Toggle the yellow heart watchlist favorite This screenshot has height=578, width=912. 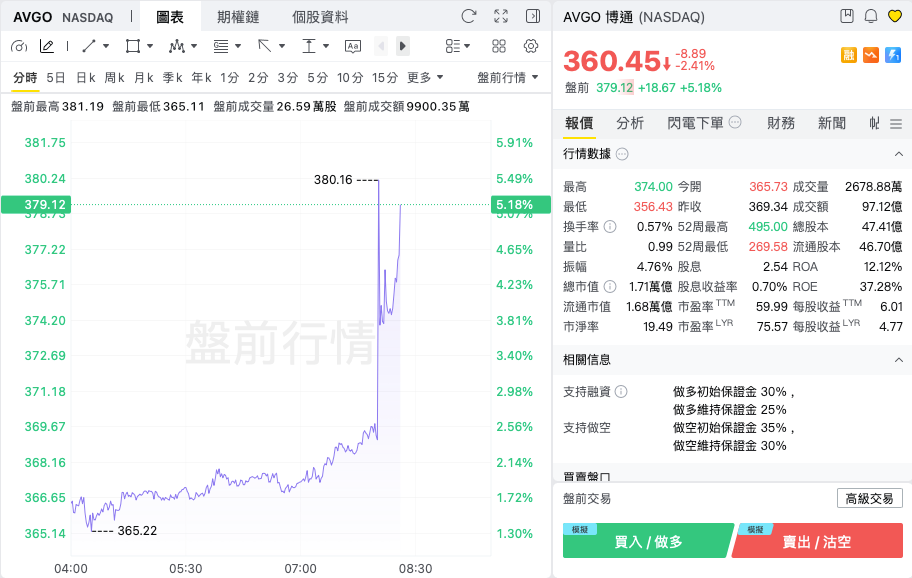point(895,16)
